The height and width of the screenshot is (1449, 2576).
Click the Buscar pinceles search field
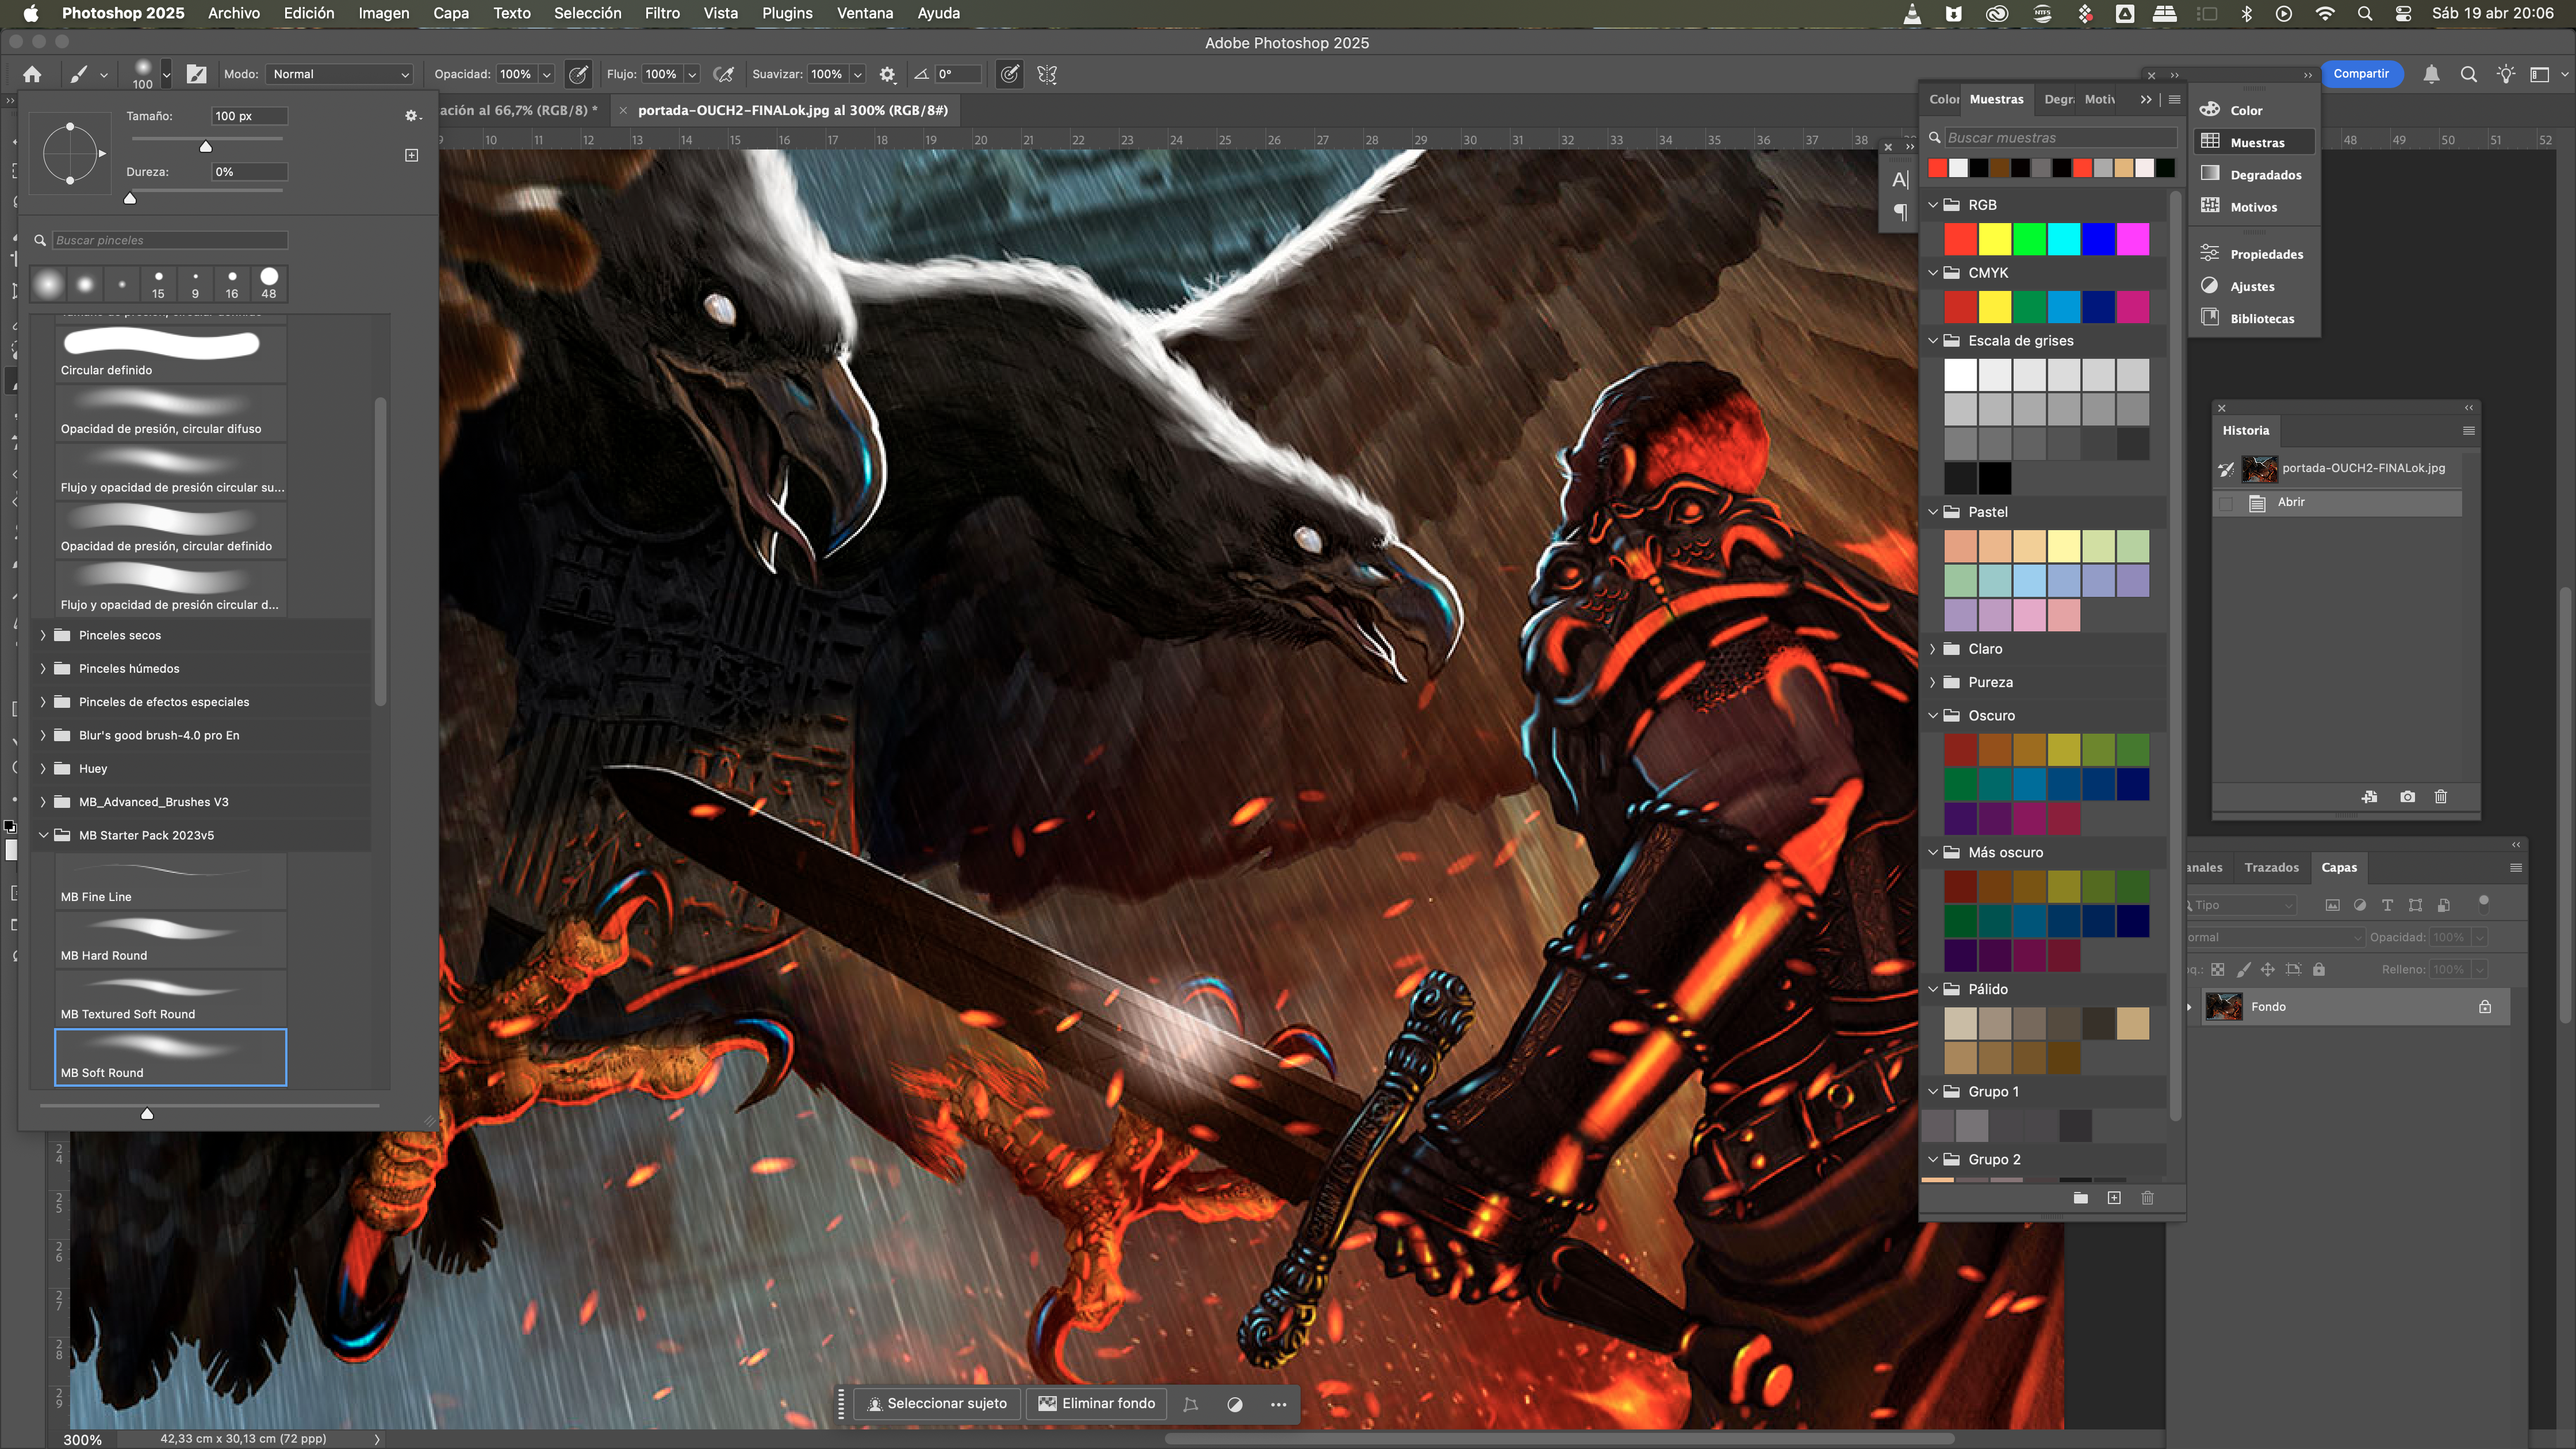pos(169,240)
